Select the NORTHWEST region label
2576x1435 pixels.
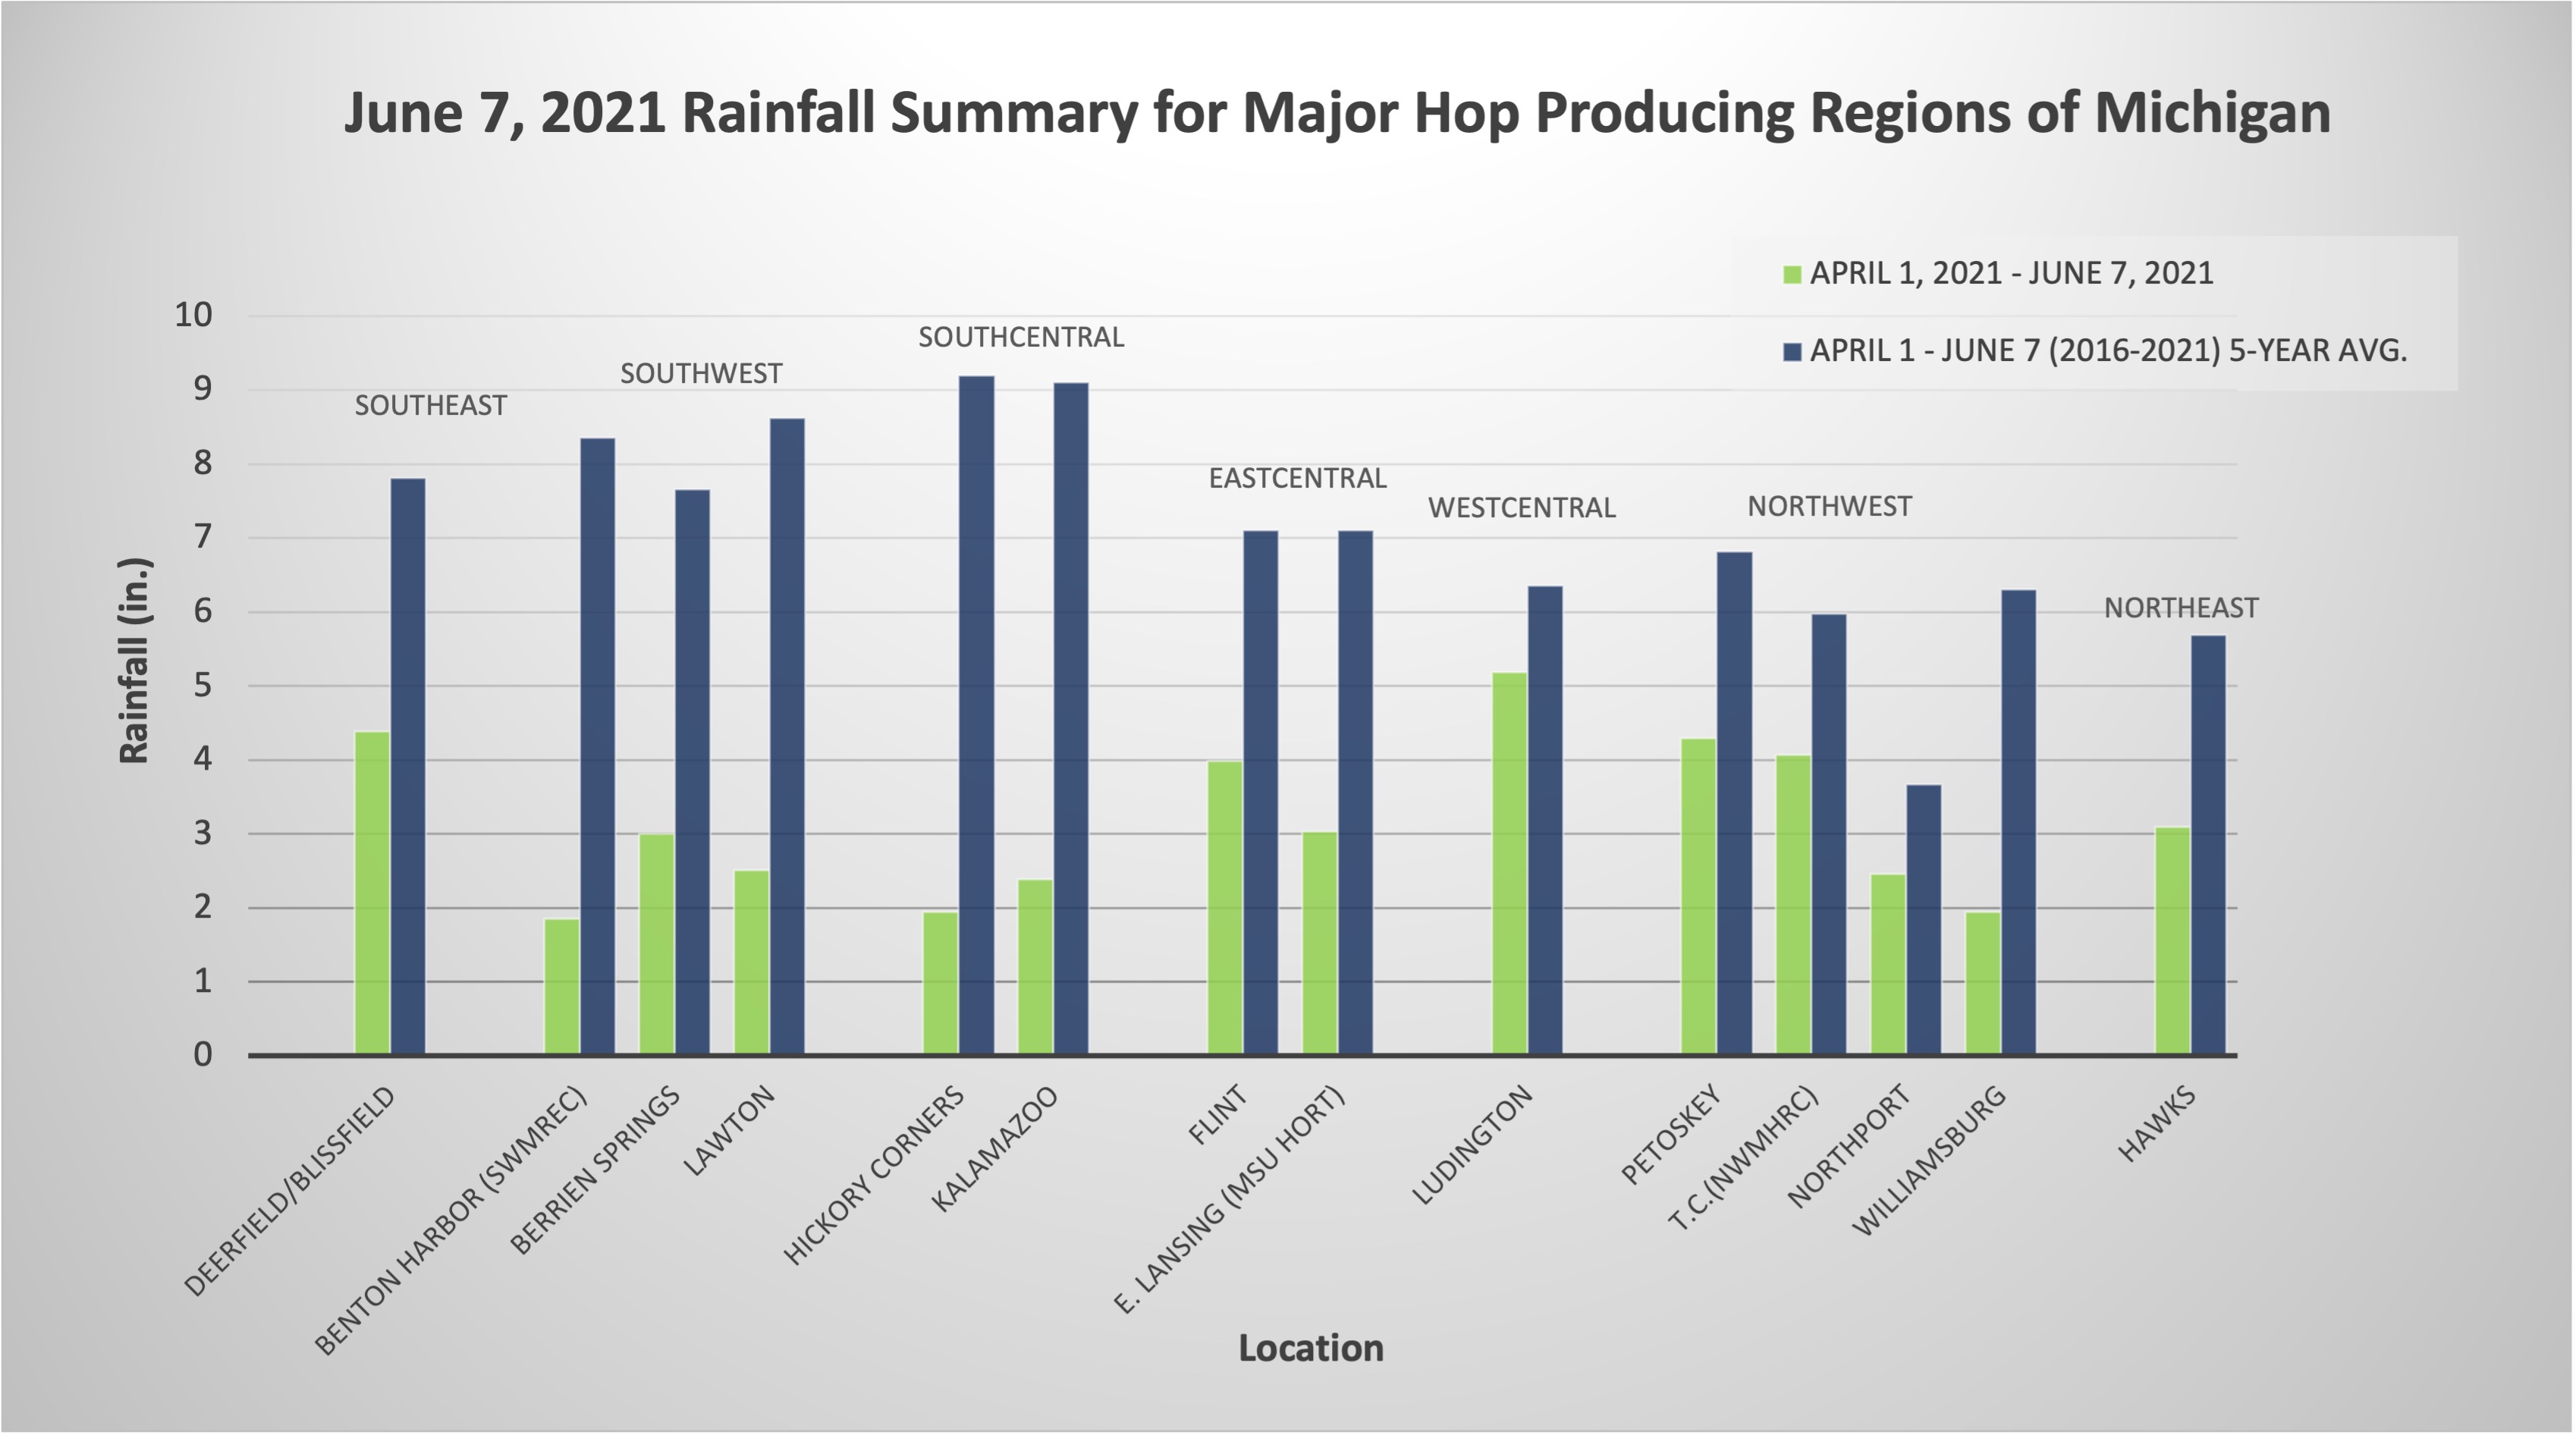[1829, 506]
